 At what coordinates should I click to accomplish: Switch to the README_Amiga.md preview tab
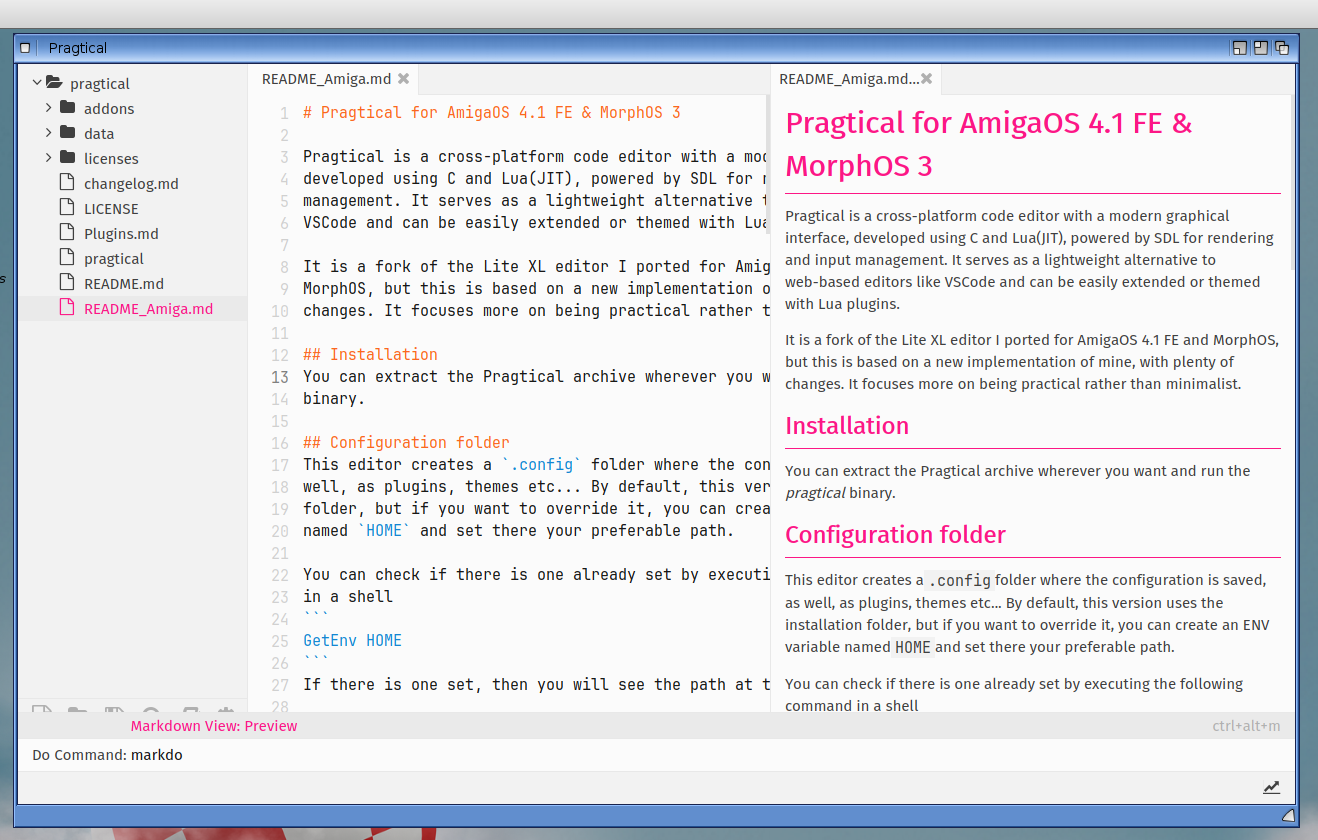pyautogui.click(x=848, y=79)
